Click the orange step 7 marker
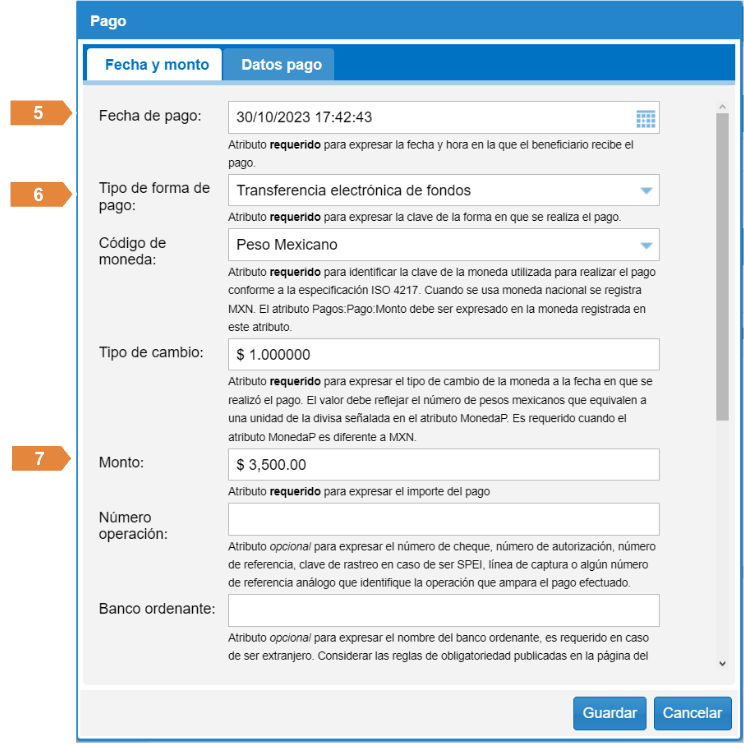 (40, 459)
